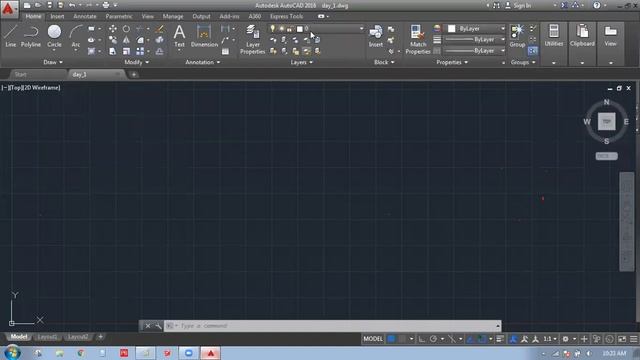This screenshot has height=360, width=640.
Task: Open the Lineweight ByLayer dropdown
Action: (x=502, y=40)
